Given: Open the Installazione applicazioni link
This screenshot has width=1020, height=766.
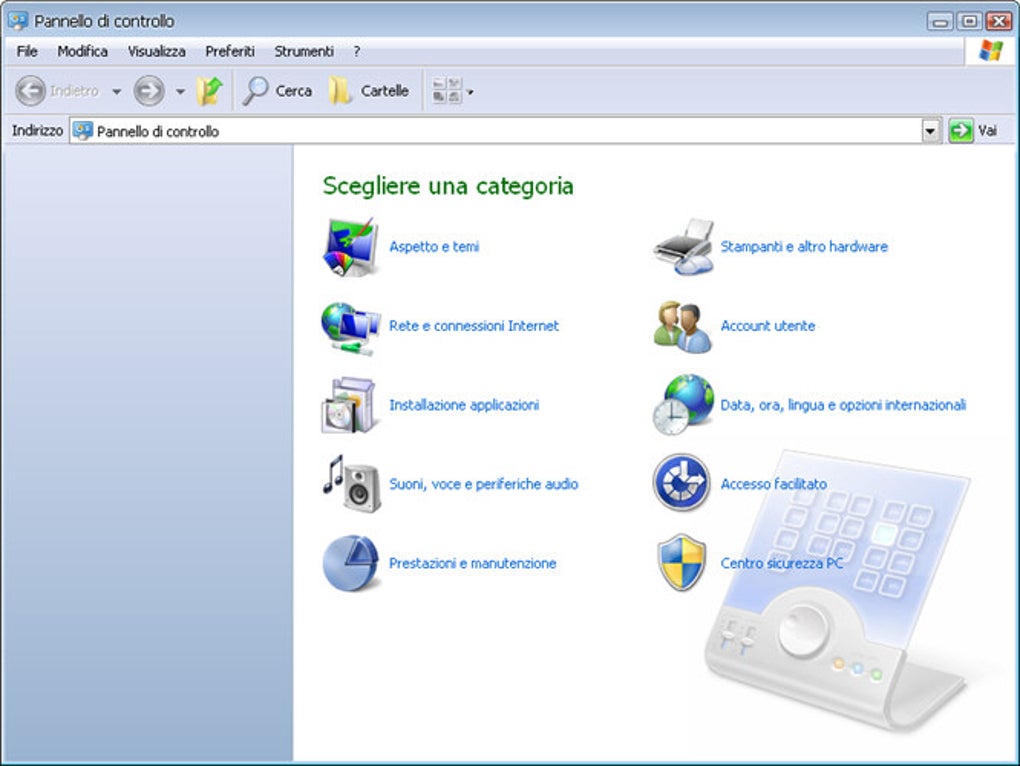Looking at the screenshot, I should (464, 405).
